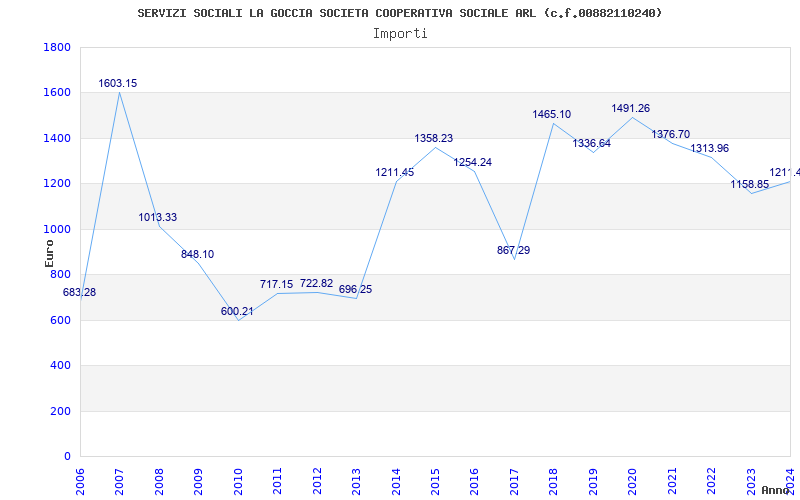Click y-axis value 0
The width and height of the screenshot is (800, 500).
click(x=67, y=457)
